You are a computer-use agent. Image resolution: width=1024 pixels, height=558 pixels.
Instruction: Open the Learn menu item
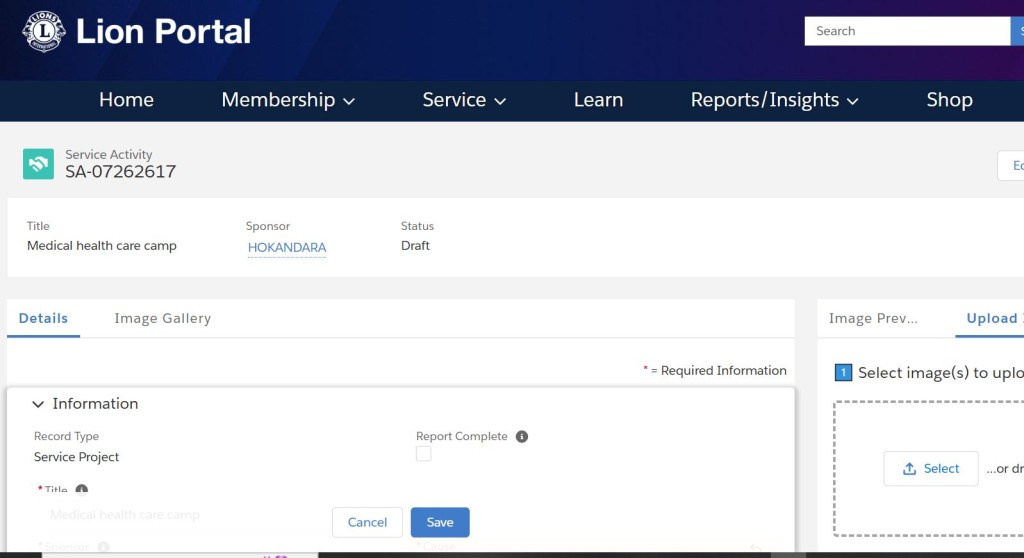coord(598,100)
